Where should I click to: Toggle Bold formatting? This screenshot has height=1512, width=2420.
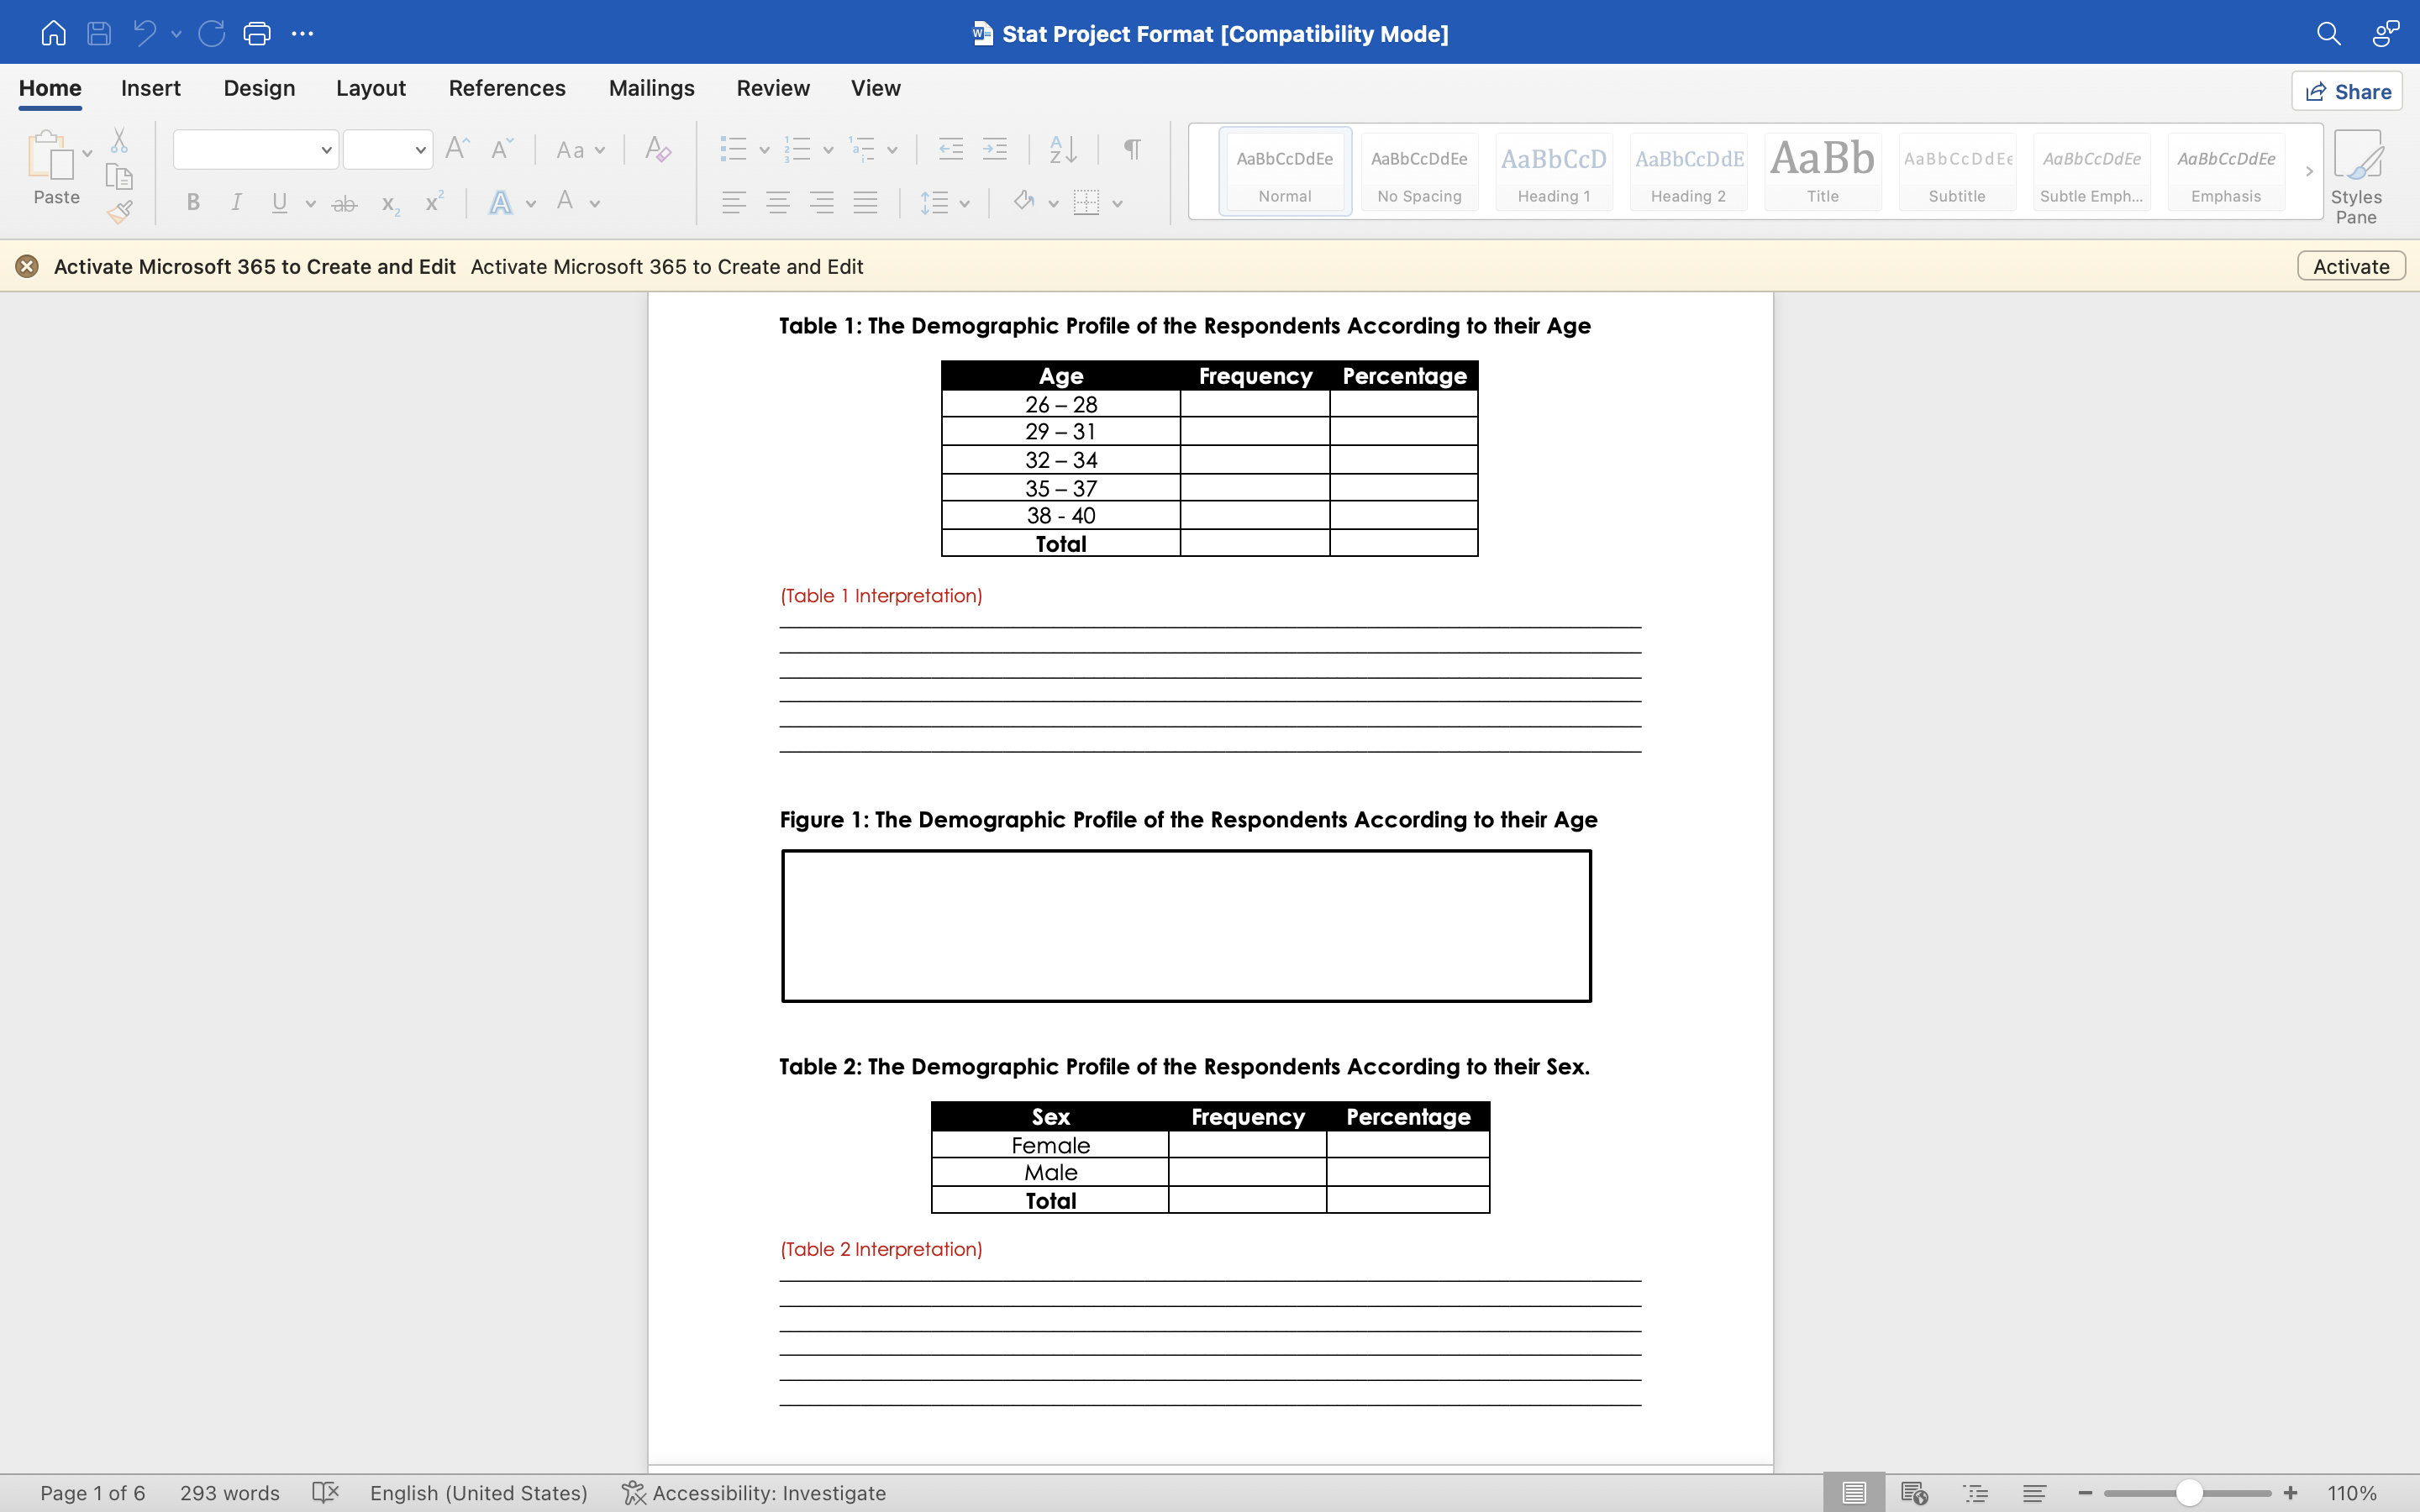click(x=194, y=203)
